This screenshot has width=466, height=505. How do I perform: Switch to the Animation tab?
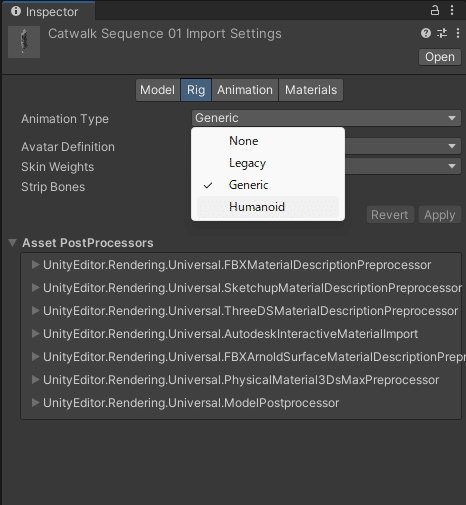click(245, 90)
